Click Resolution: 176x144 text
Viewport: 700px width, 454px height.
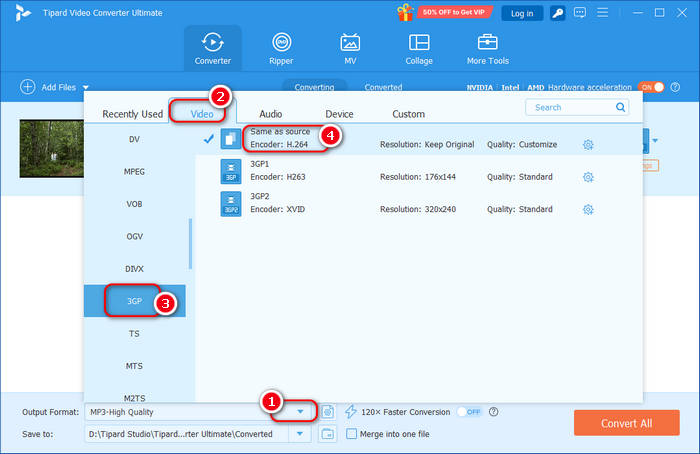(x=418, y=177)
